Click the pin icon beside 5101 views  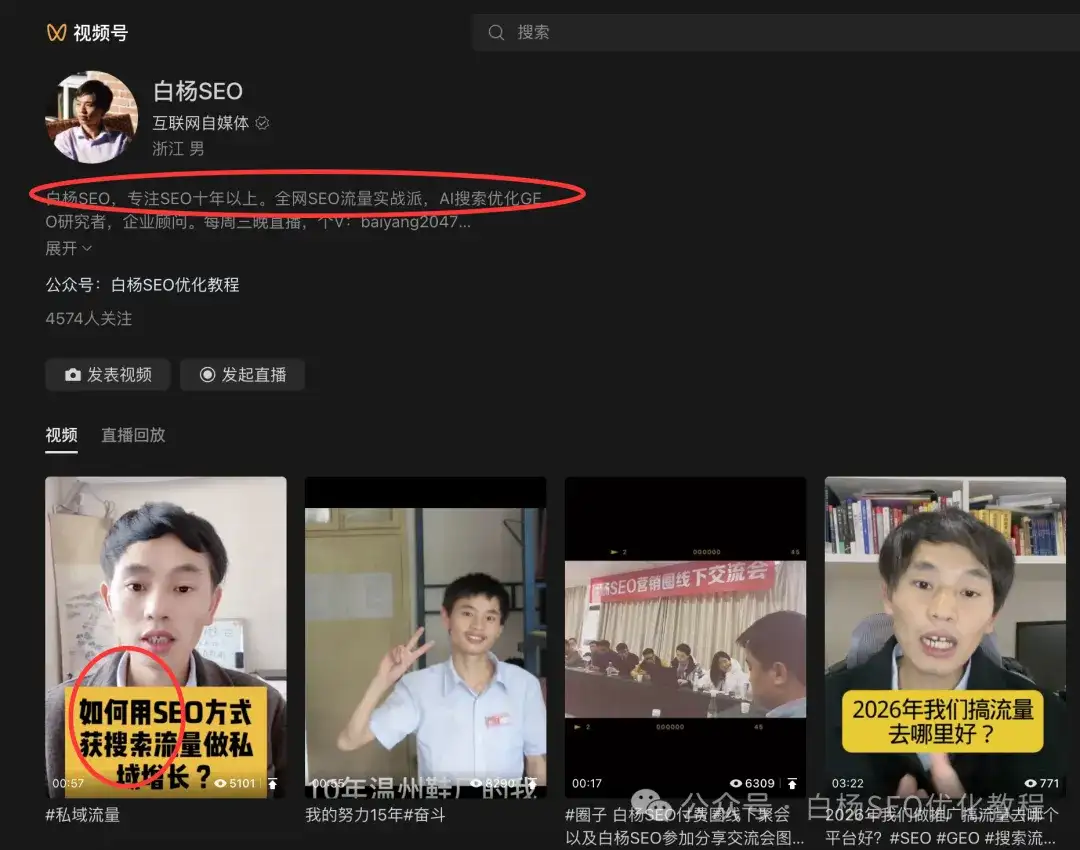[x=273, y=783]
